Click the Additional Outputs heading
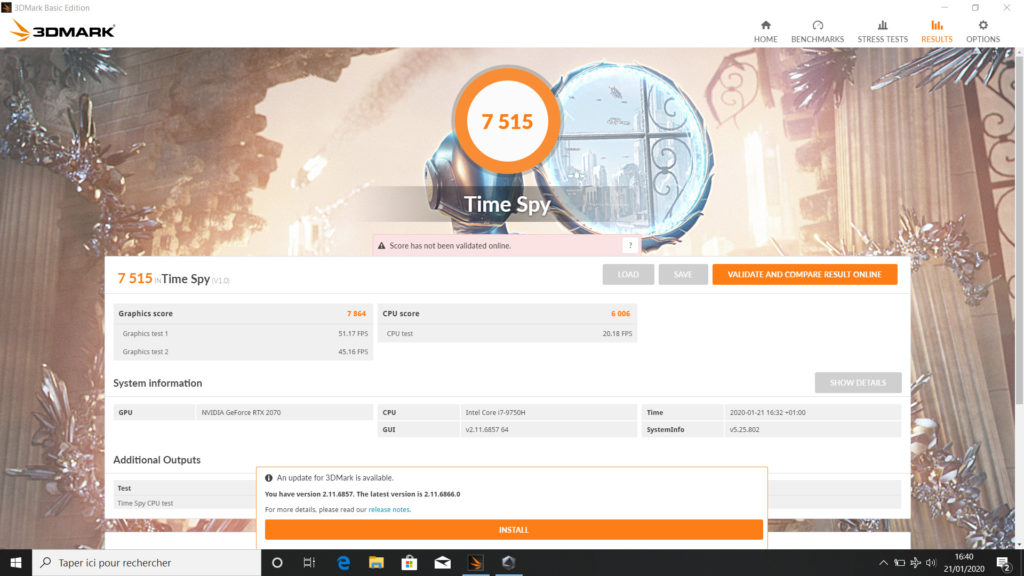 click(157, 460)
